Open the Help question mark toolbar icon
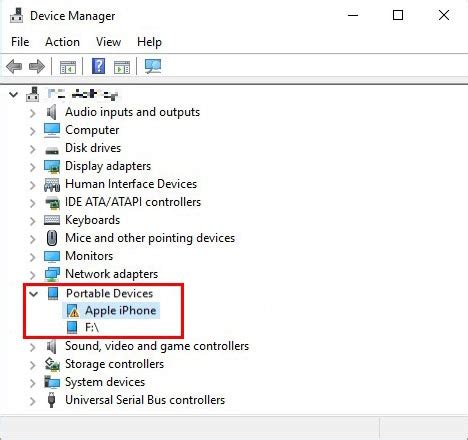Image resolution: width=468 pixels, height=440 pixels. click(99, 66)
